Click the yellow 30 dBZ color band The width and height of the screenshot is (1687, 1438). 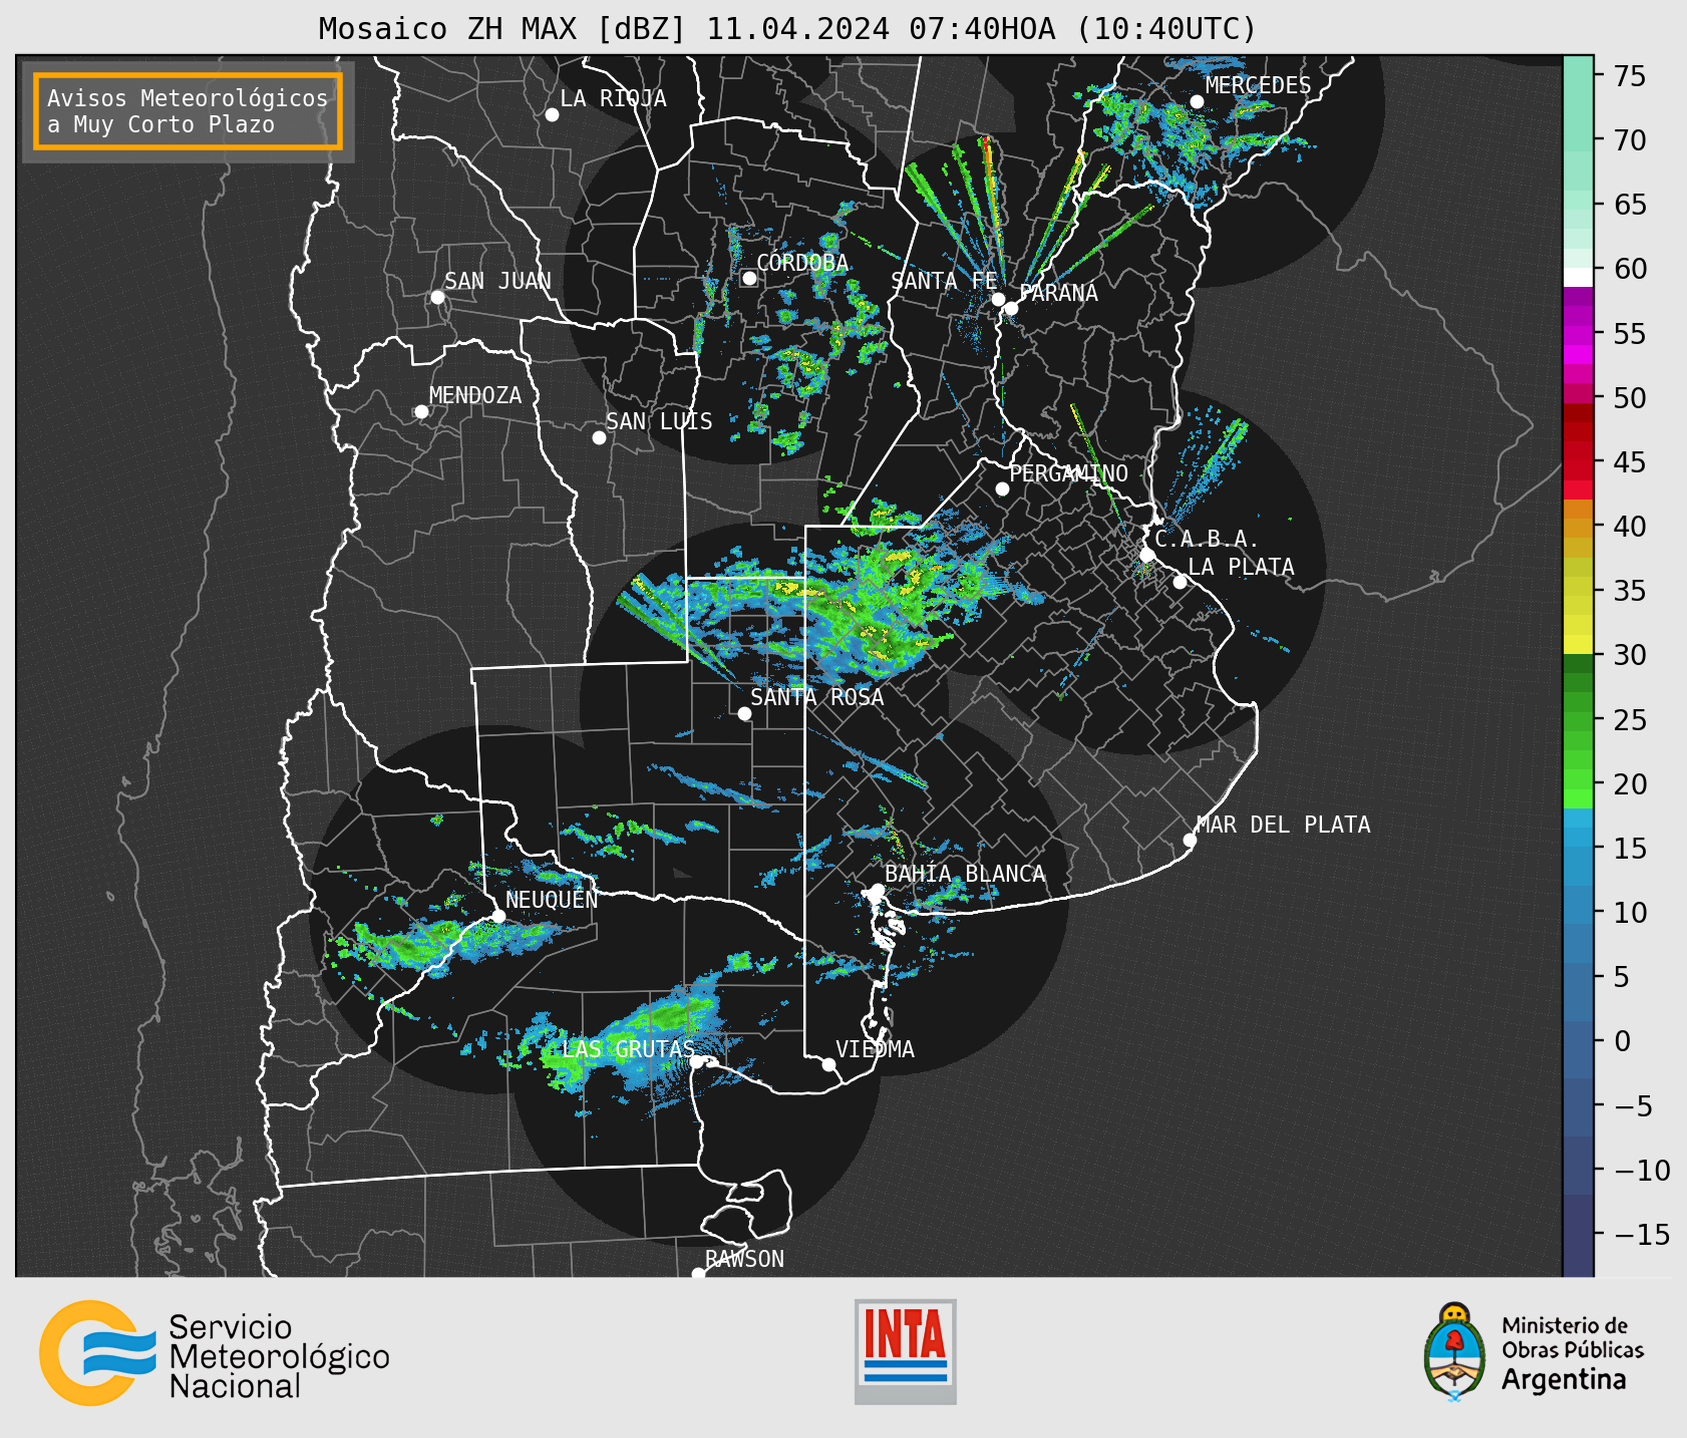pos(1578,645)
